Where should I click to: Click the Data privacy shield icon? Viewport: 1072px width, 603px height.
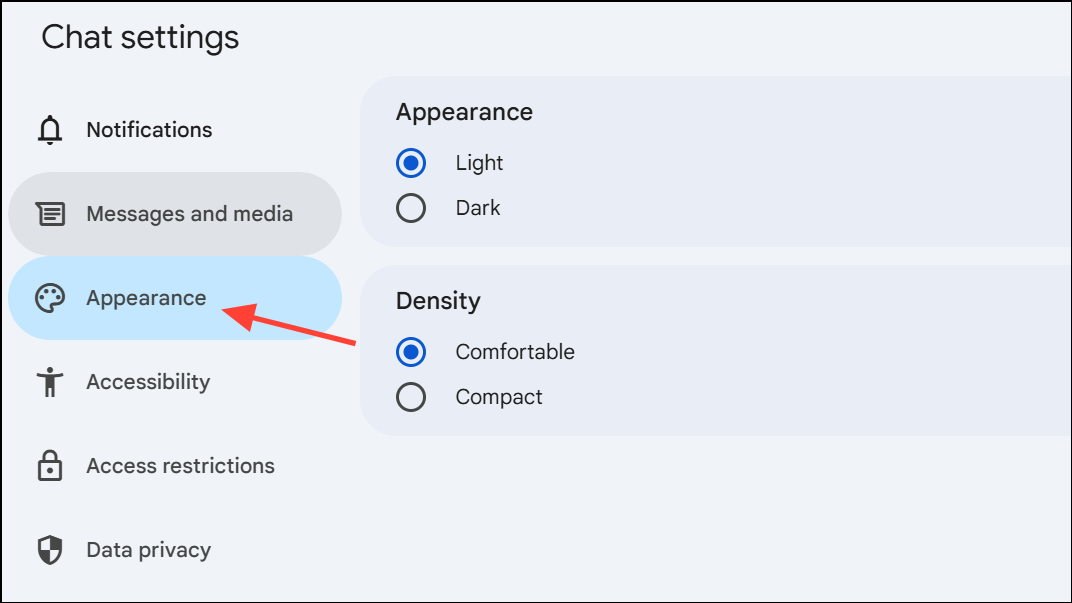tap(50, 550)
